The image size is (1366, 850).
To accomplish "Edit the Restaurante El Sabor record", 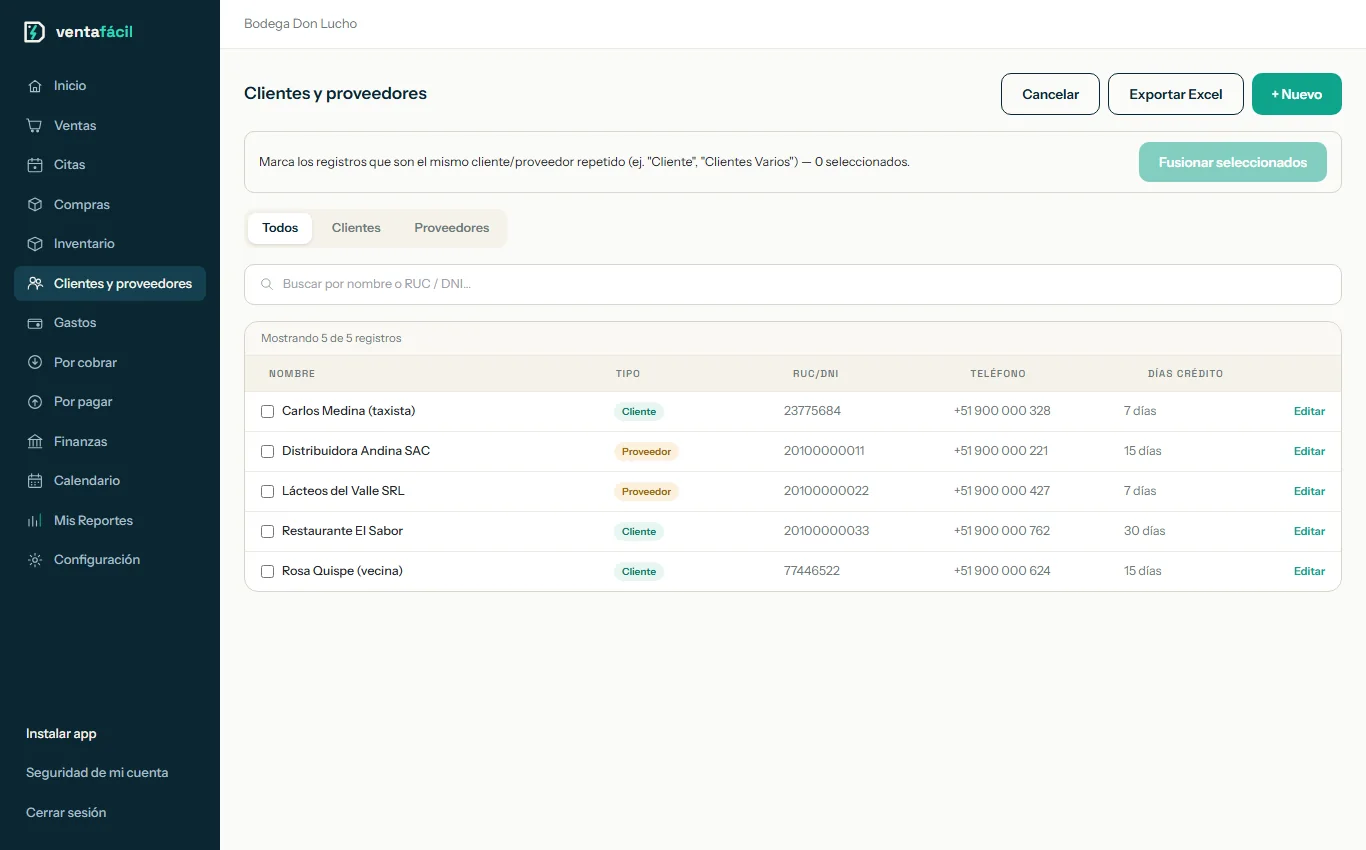I will point(1309,531).
